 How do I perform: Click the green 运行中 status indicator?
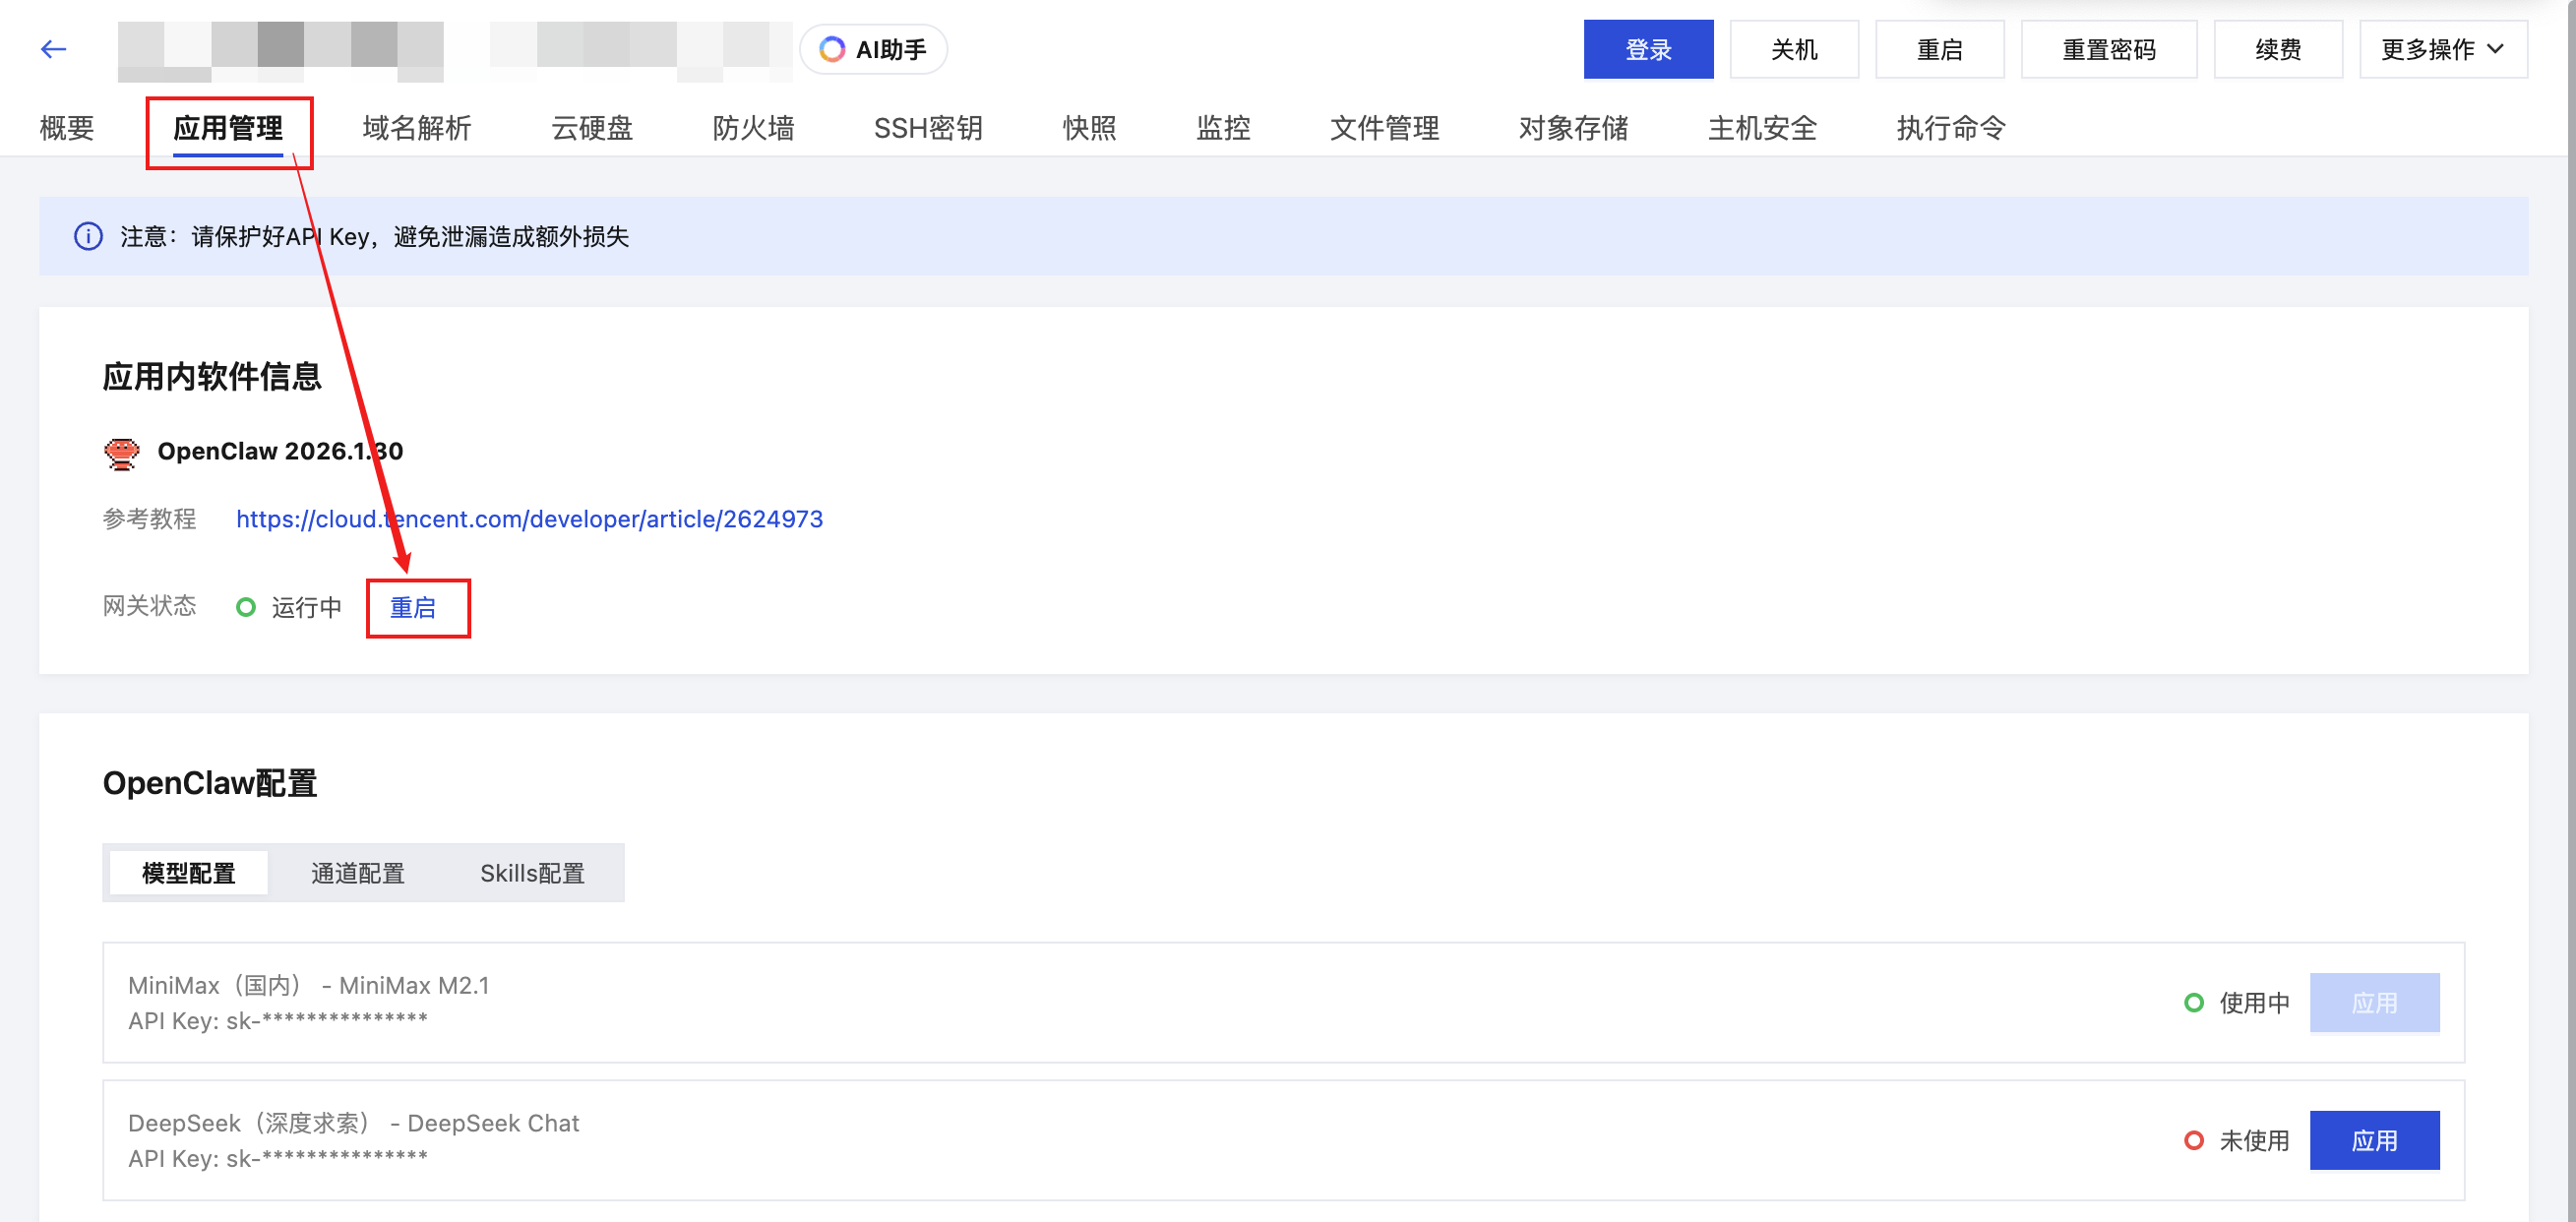(x=246, y=606)
